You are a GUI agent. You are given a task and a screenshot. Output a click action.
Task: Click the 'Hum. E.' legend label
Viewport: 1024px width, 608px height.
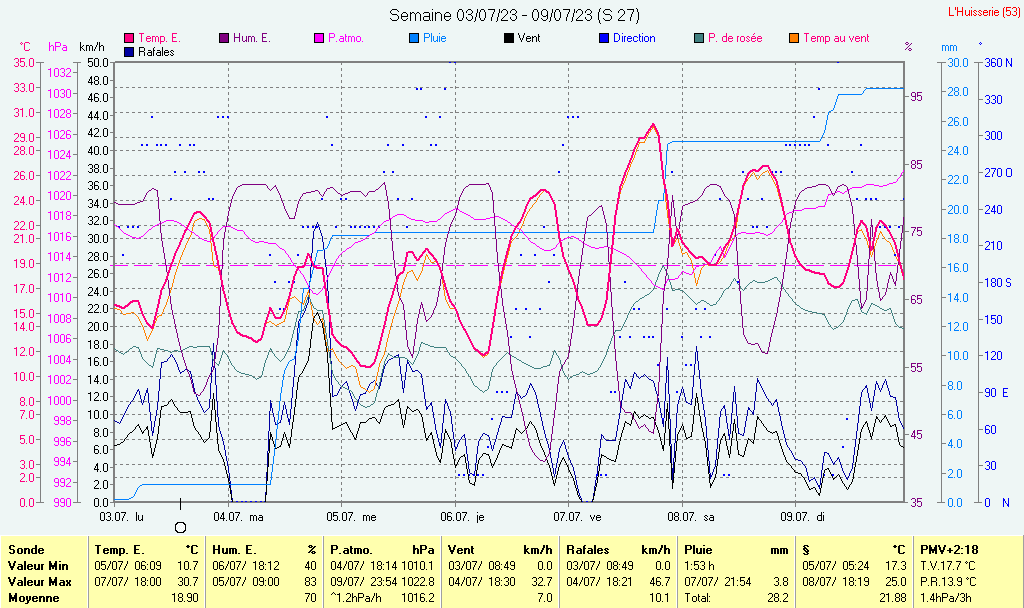coord(251,39)
